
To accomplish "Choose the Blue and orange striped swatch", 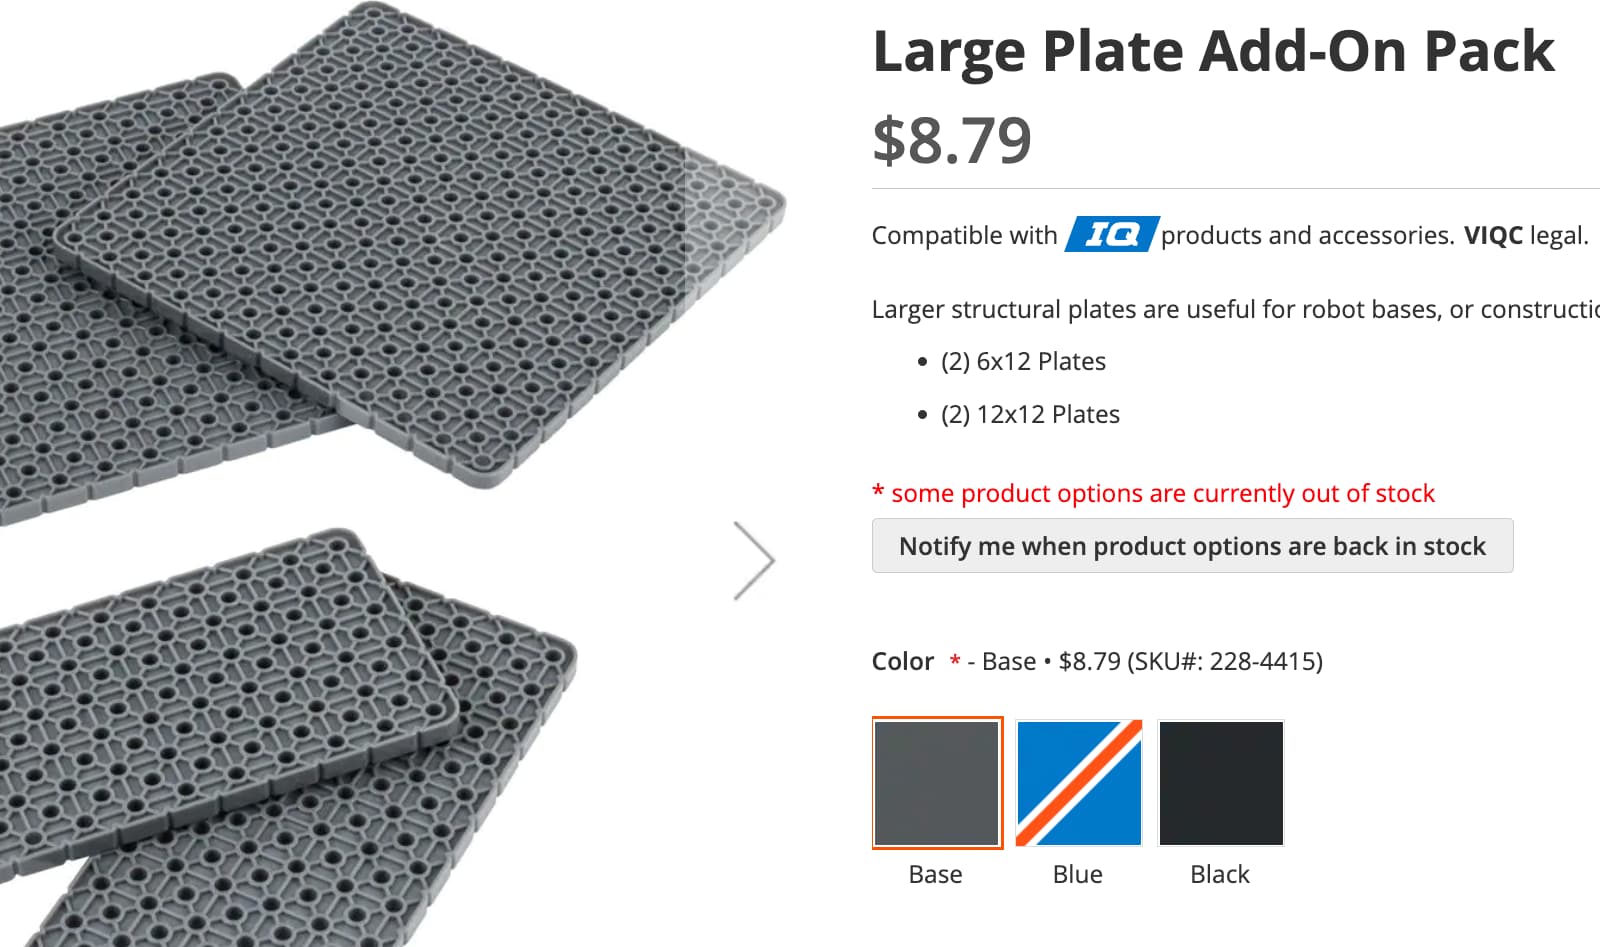I will click(x=1079, y=783).
